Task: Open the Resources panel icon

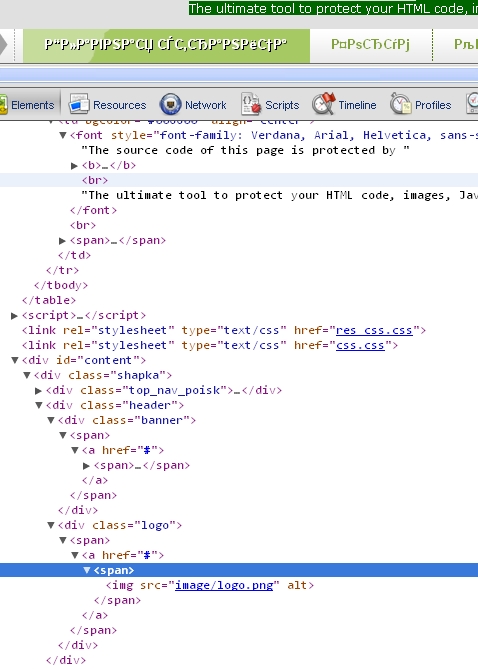Action: 79,104
